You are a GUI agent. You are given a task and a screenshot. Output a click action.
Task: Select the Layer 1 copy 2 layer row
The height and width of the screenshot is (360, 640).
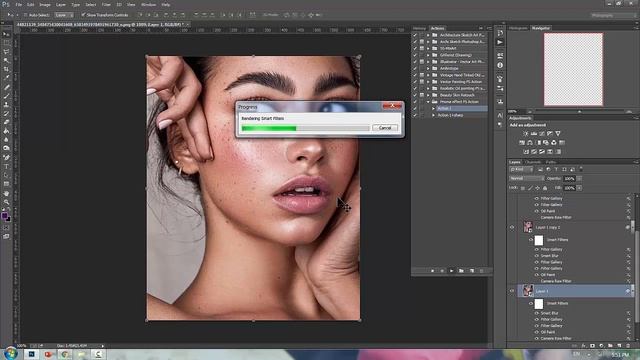pos(575,227)
